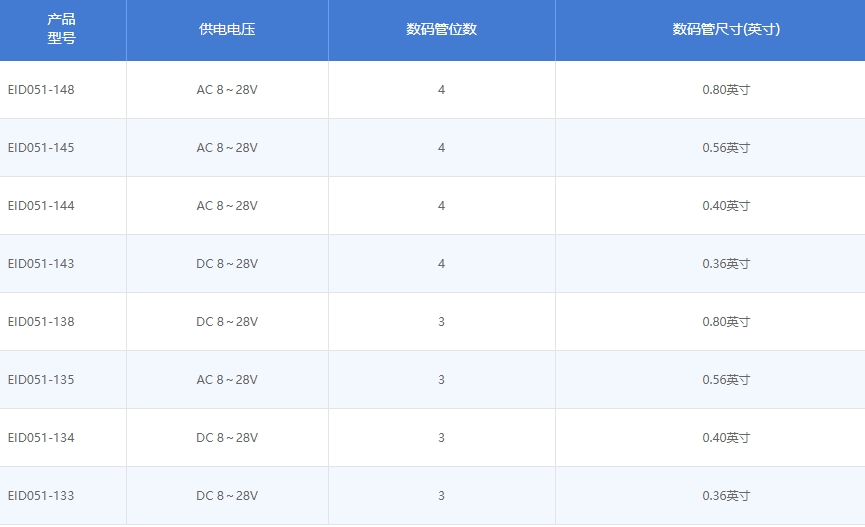Viewport: 865px width, 527px height.
Task: Click the supply voltage cell for EID051-148
Action: 227,90
